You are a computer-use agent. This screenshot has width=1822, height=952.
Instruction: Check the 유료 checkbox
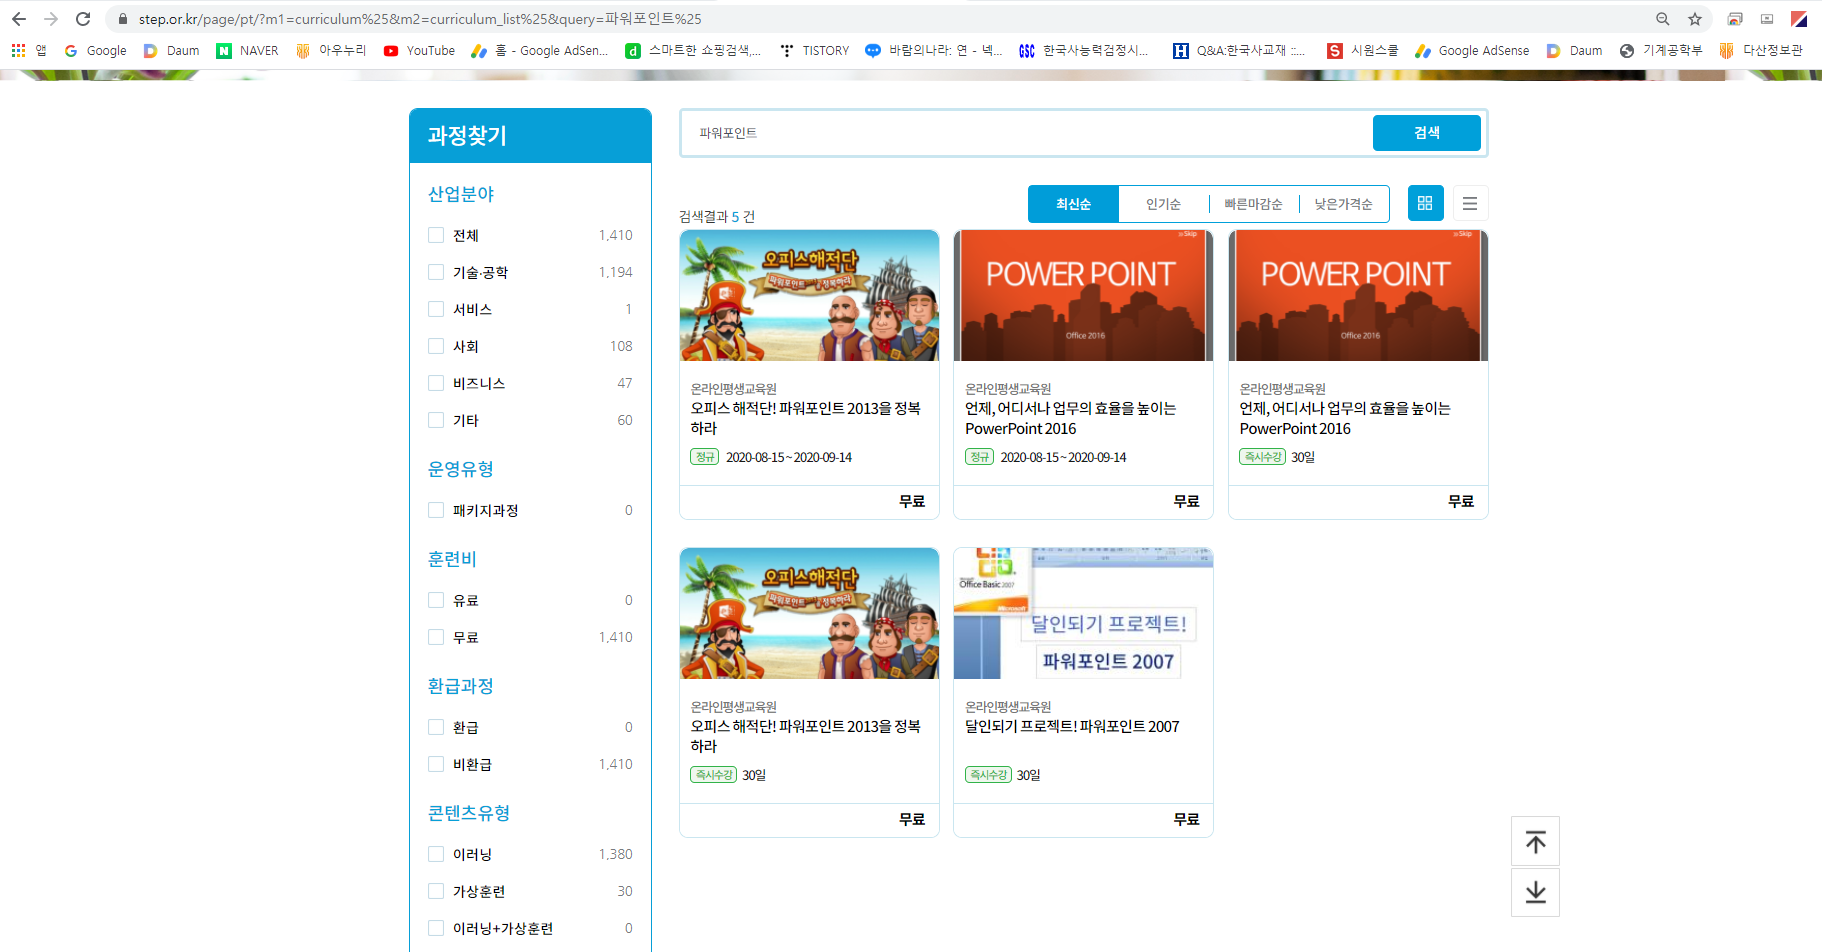(x=436, y=600)
